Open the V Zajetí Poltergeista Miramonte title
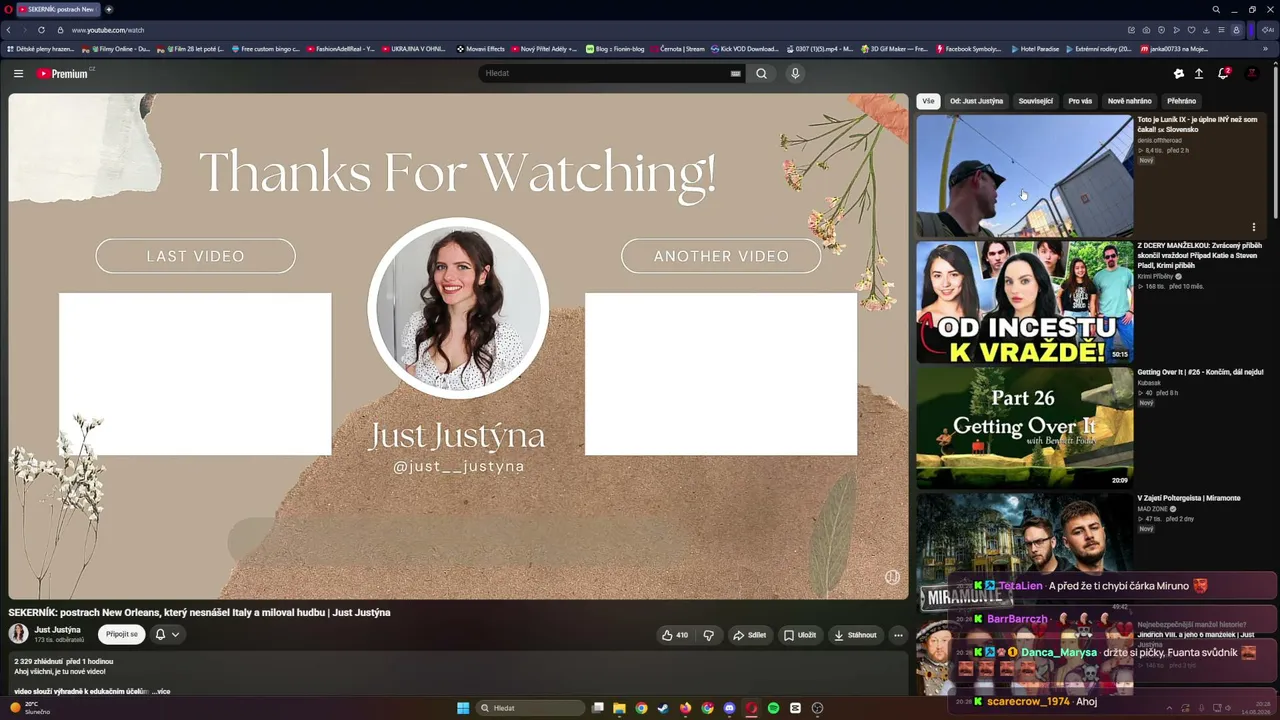The height and width of the screenshot is (720, 1280). coord(1189,498)
